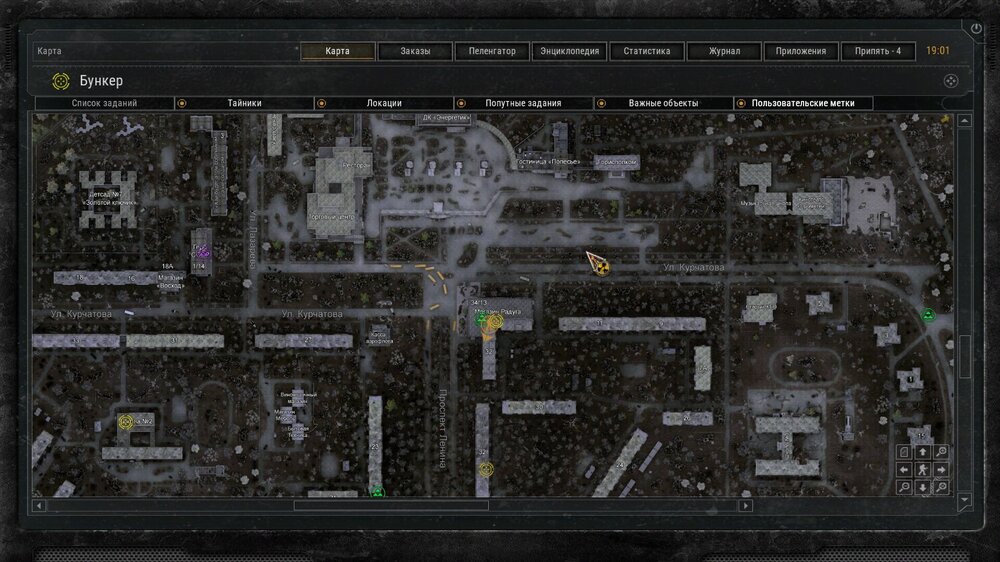Switch to the Пеленгатор tab
The height and width of the screenshot is (562, 1000).
(x=492, y=51)
